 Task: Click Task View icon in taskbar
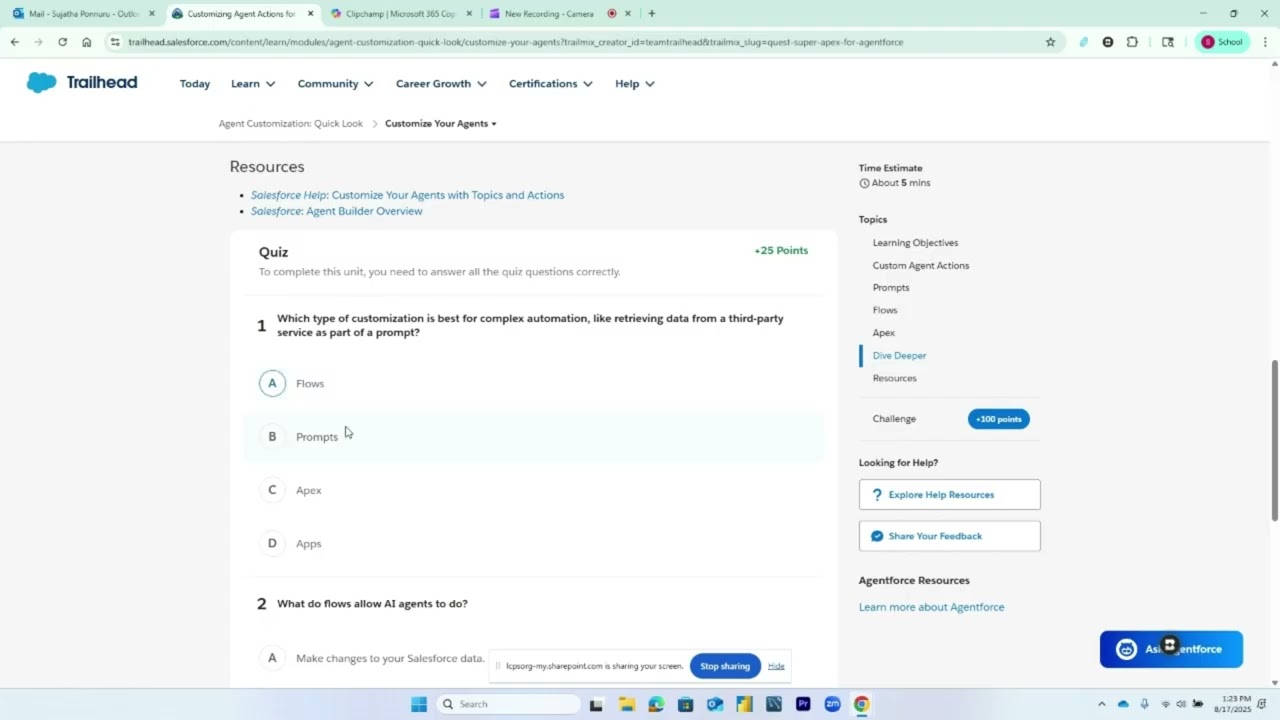point(596,704)
